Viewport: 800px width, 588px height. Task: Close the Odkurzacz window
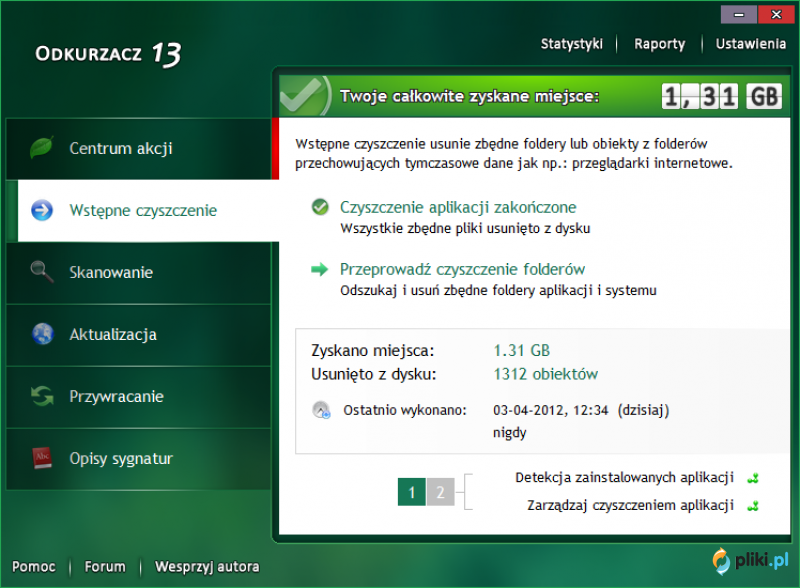click(776, 14)
